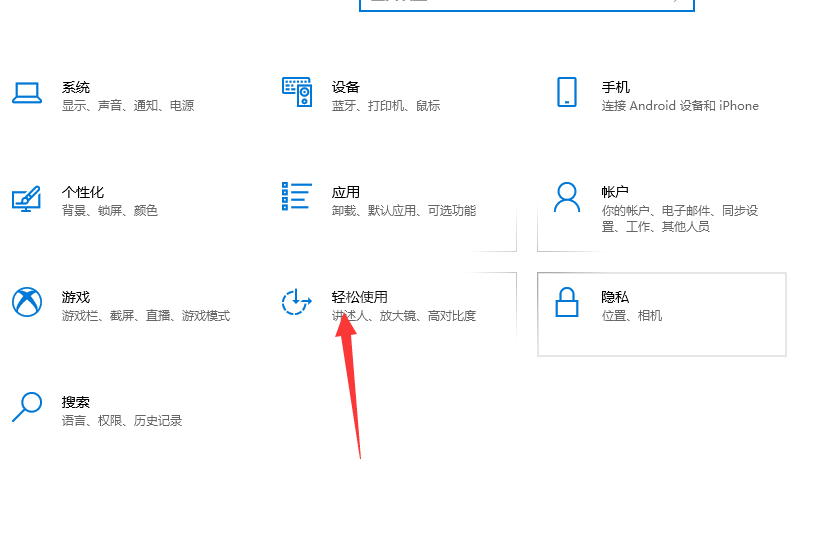The image size is (815, 555).
Task: Go to 设备 settings title
Action: point(346,87)
